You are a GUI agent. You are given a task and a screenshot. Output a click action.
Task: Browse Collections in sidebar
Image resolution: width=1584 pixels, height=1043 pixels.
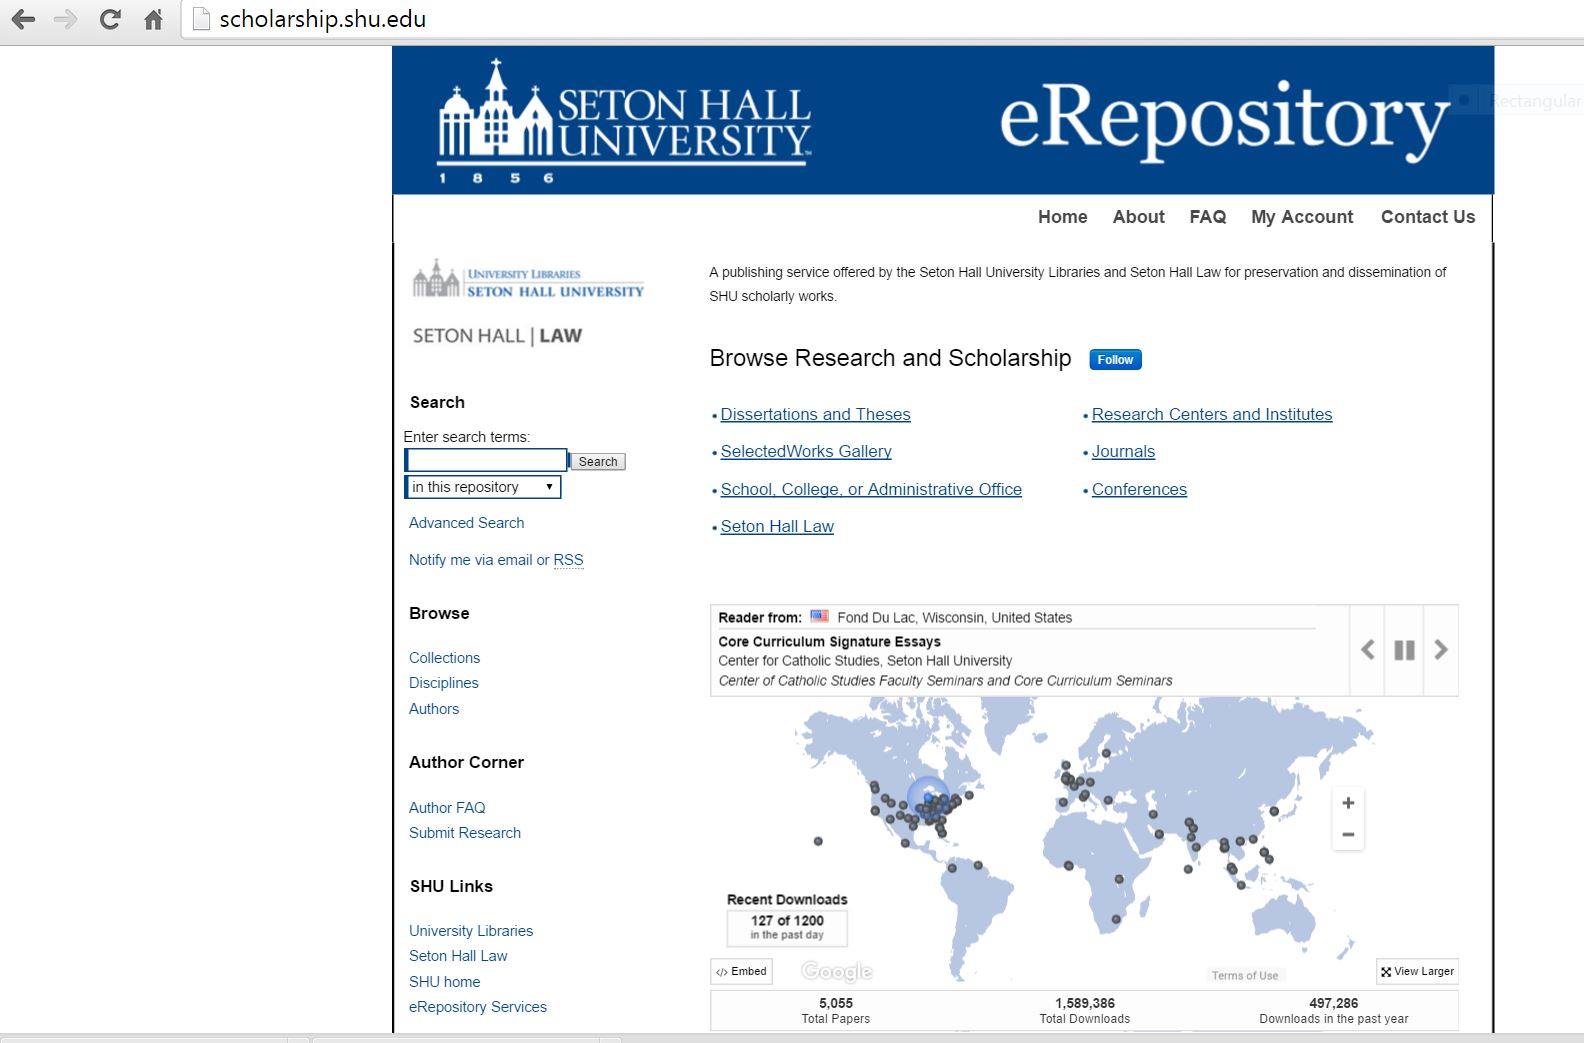[444, 658]
